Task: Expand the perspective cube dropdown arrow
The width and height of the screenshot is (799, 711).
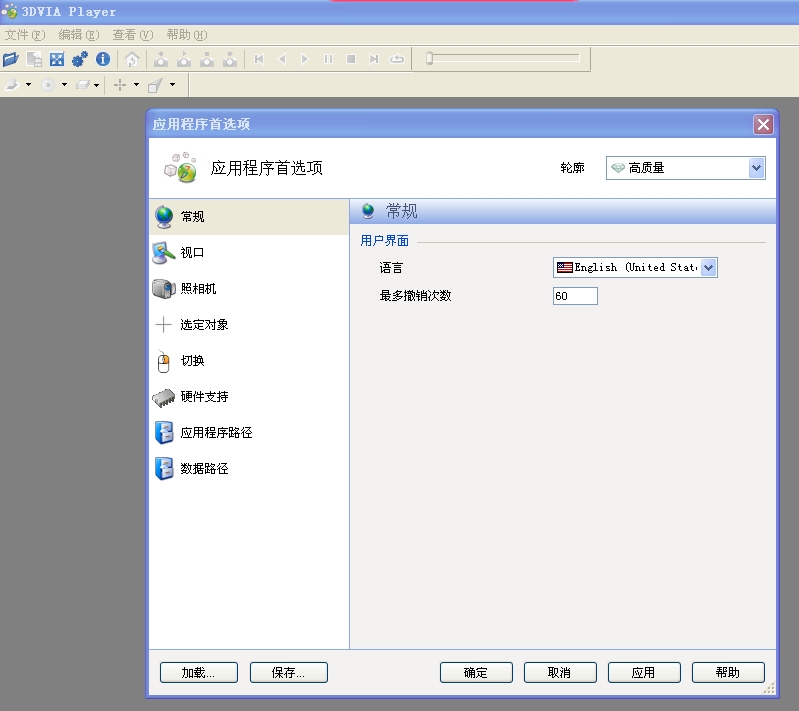Action: click(172, 85)
